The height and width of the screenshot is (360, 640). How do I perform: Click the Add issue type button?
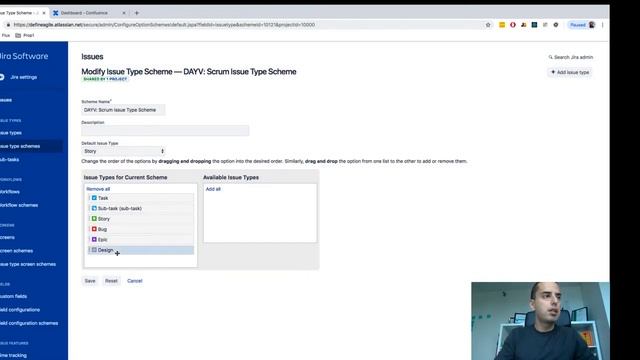click(570, 72)
